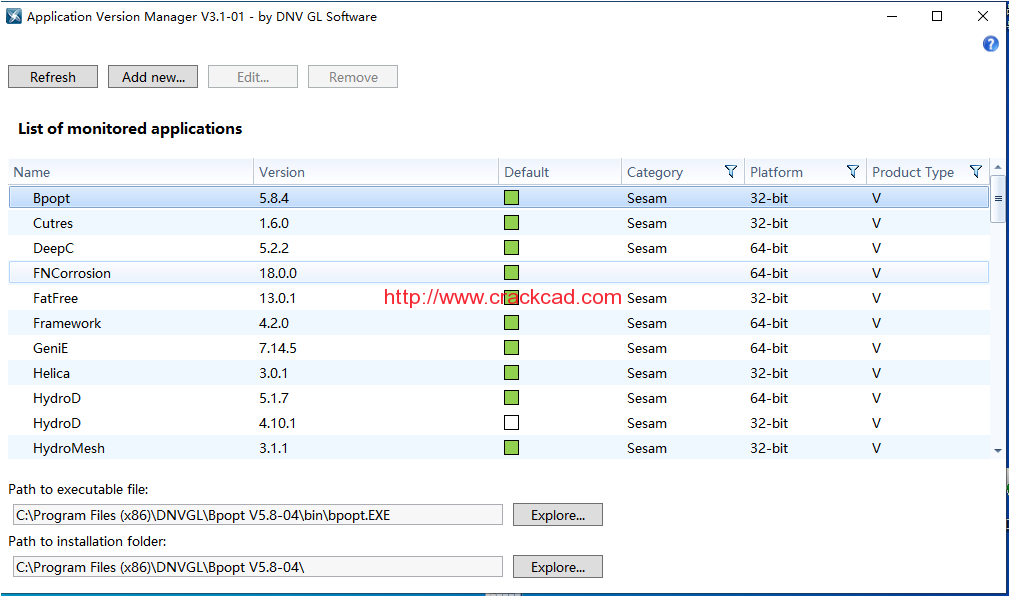Select the Helica row name
Viewport: 1010px width, 597px height.
(x=52, y=373)
